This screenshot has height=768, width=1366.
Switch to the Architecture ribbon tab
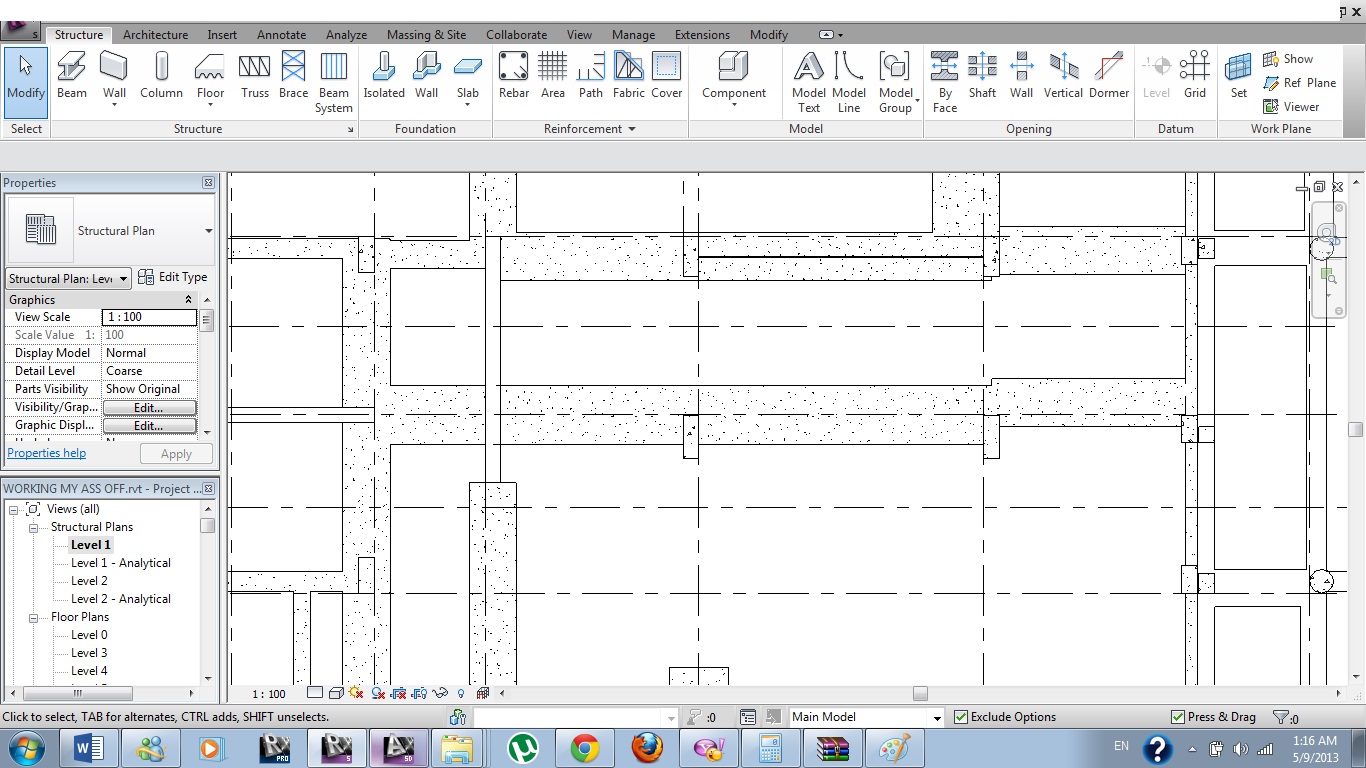pos(155,34)
